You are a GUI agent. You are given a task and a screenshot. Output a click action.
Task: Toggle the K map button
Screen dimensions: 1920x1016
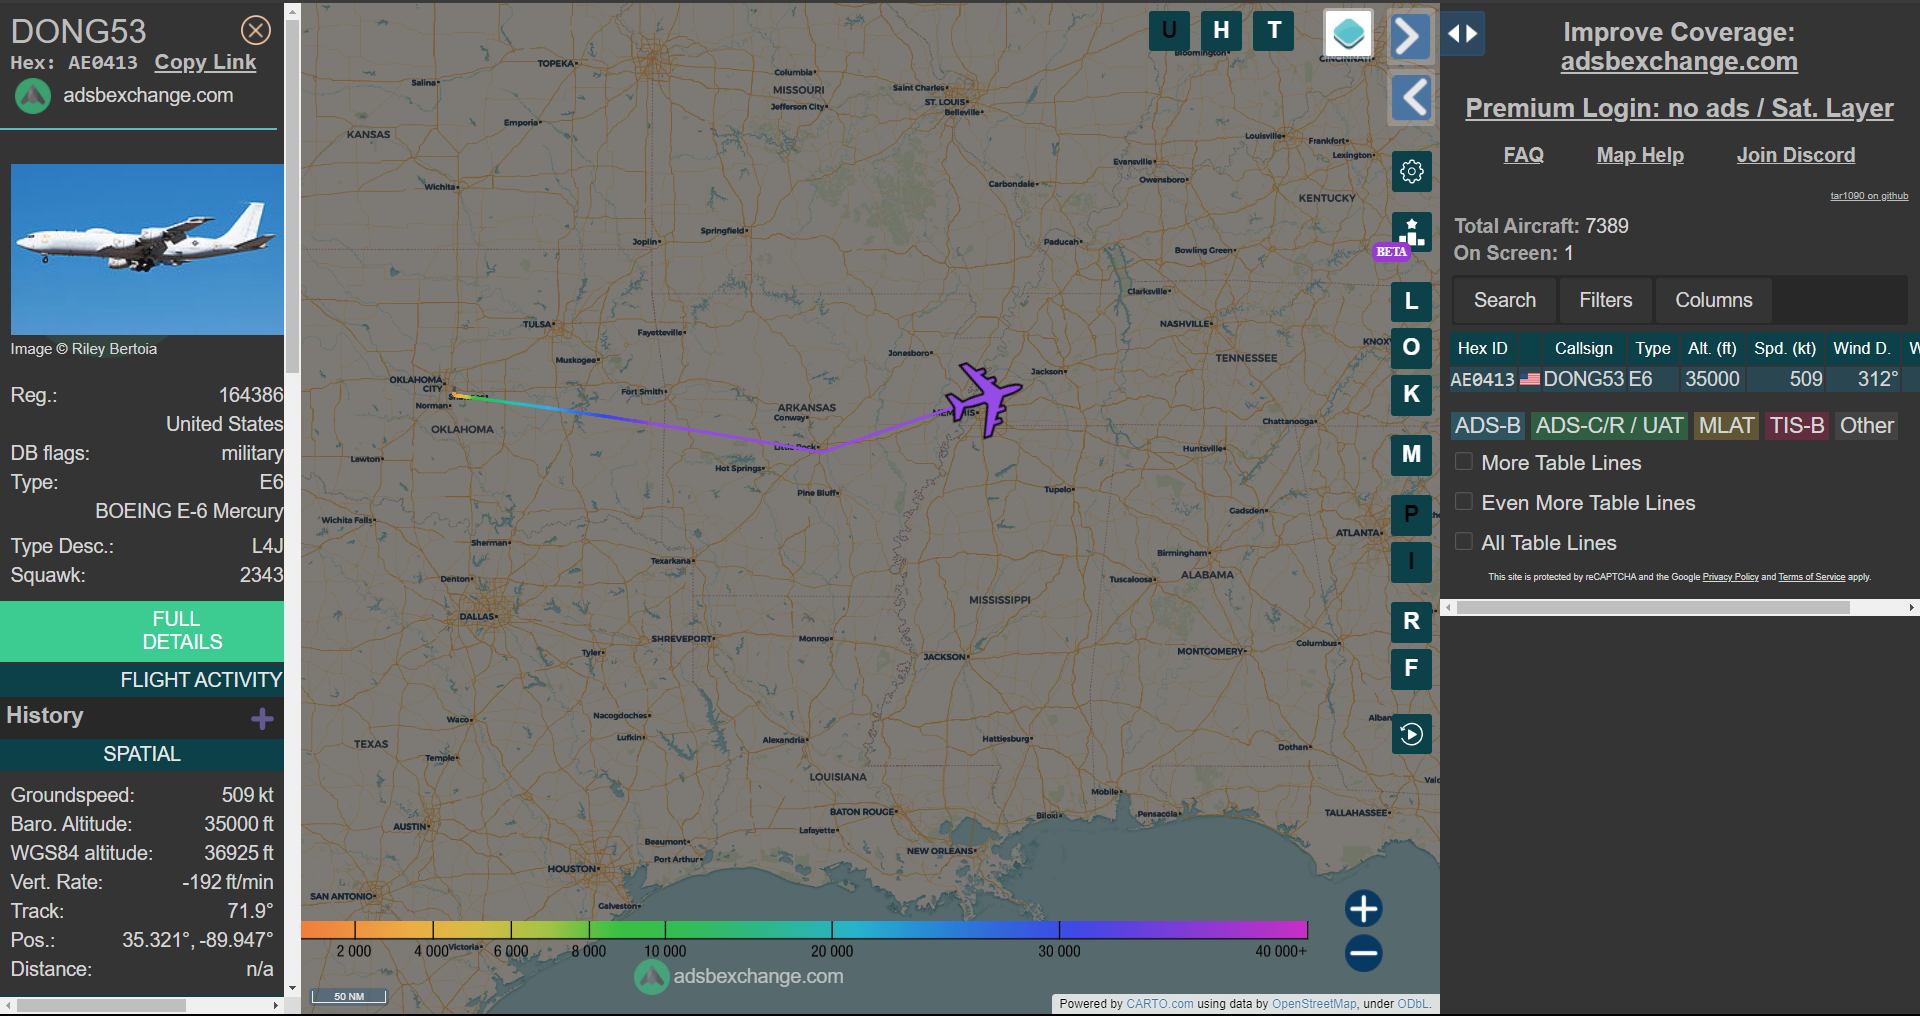[1411, 394]
